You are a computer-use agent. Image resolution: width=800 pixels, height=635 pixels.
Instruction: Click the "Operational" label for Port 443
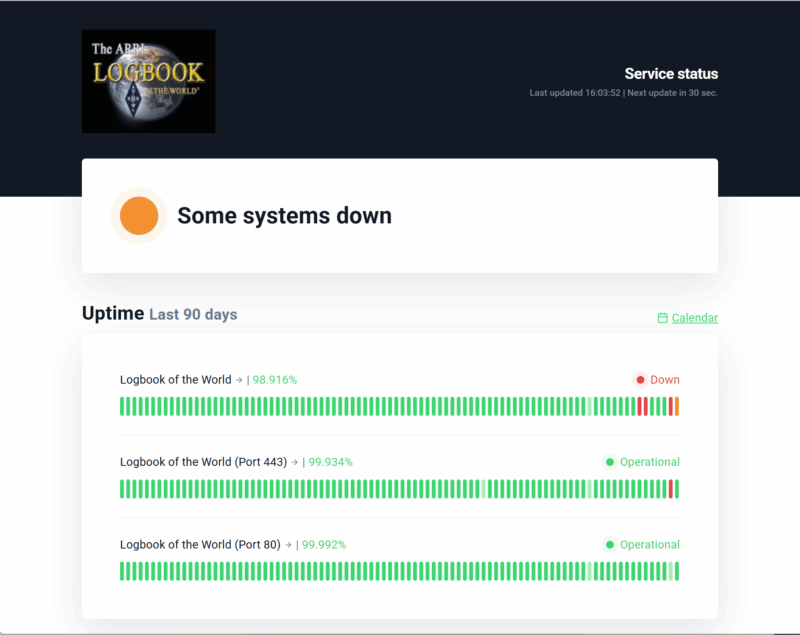(x=649, y=462)
